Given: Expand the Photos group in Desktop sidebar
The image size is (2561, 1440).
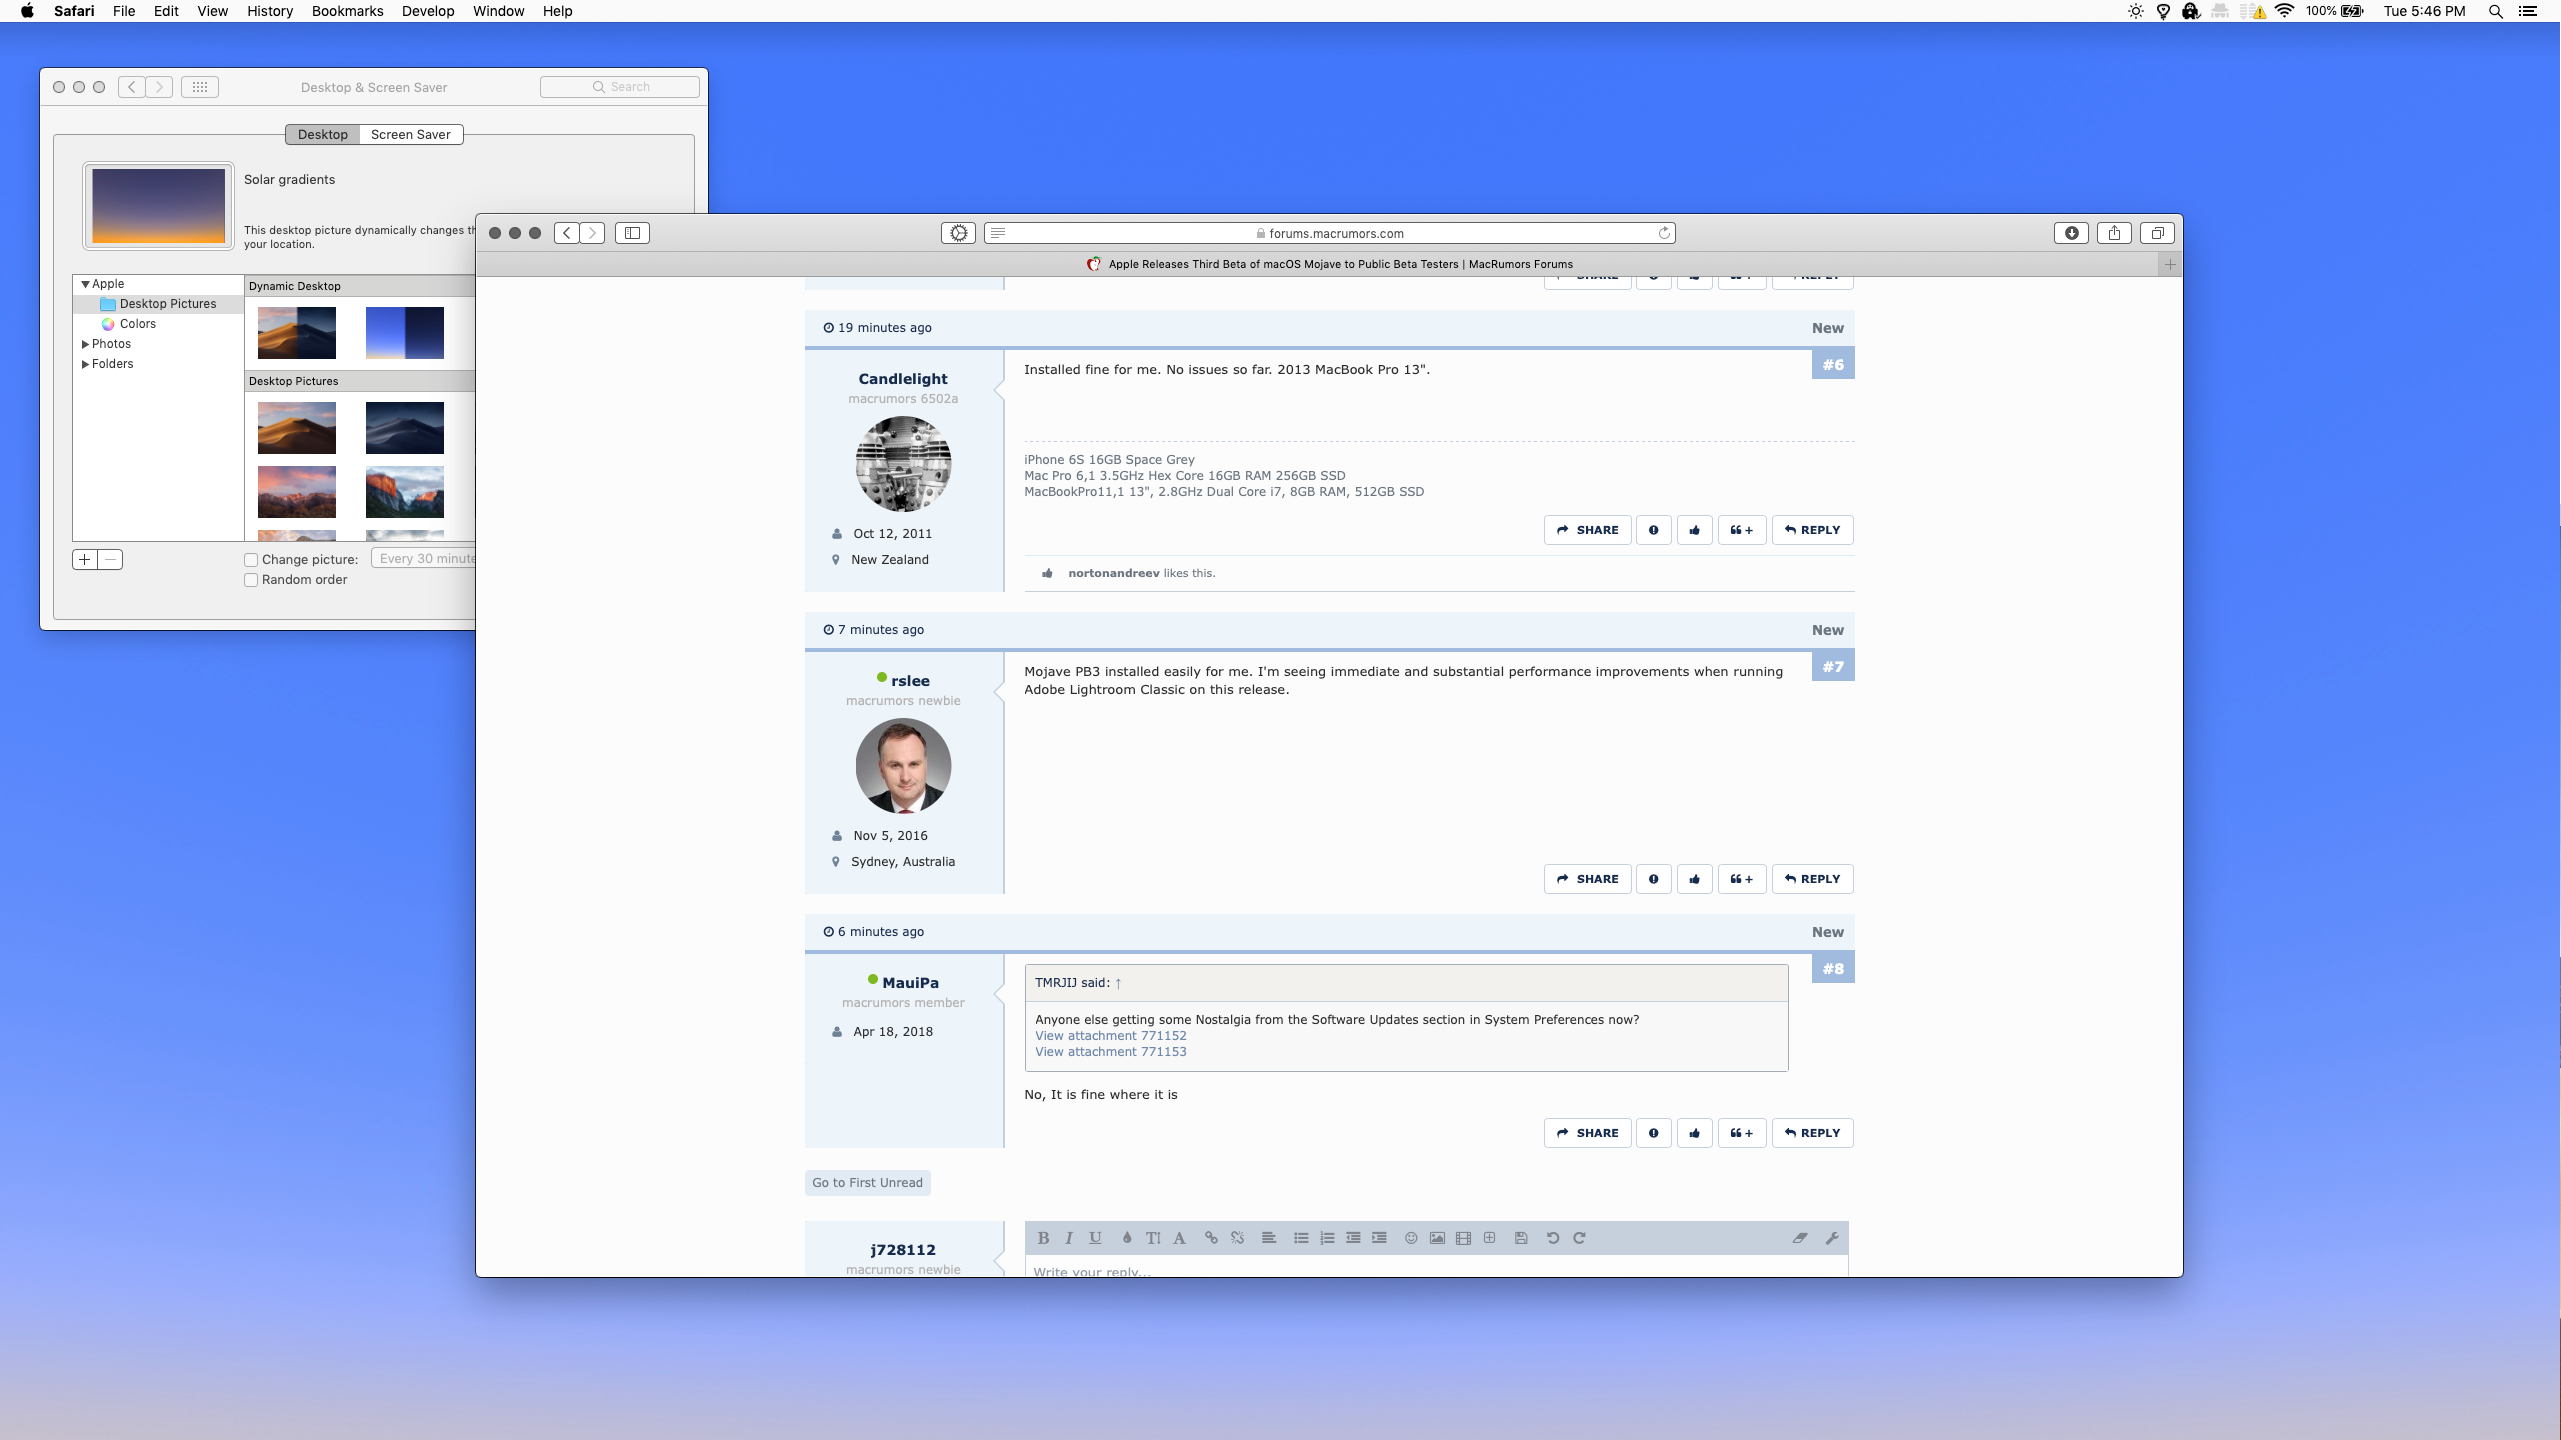Looking at the screenshot, I should coord(86,344).
